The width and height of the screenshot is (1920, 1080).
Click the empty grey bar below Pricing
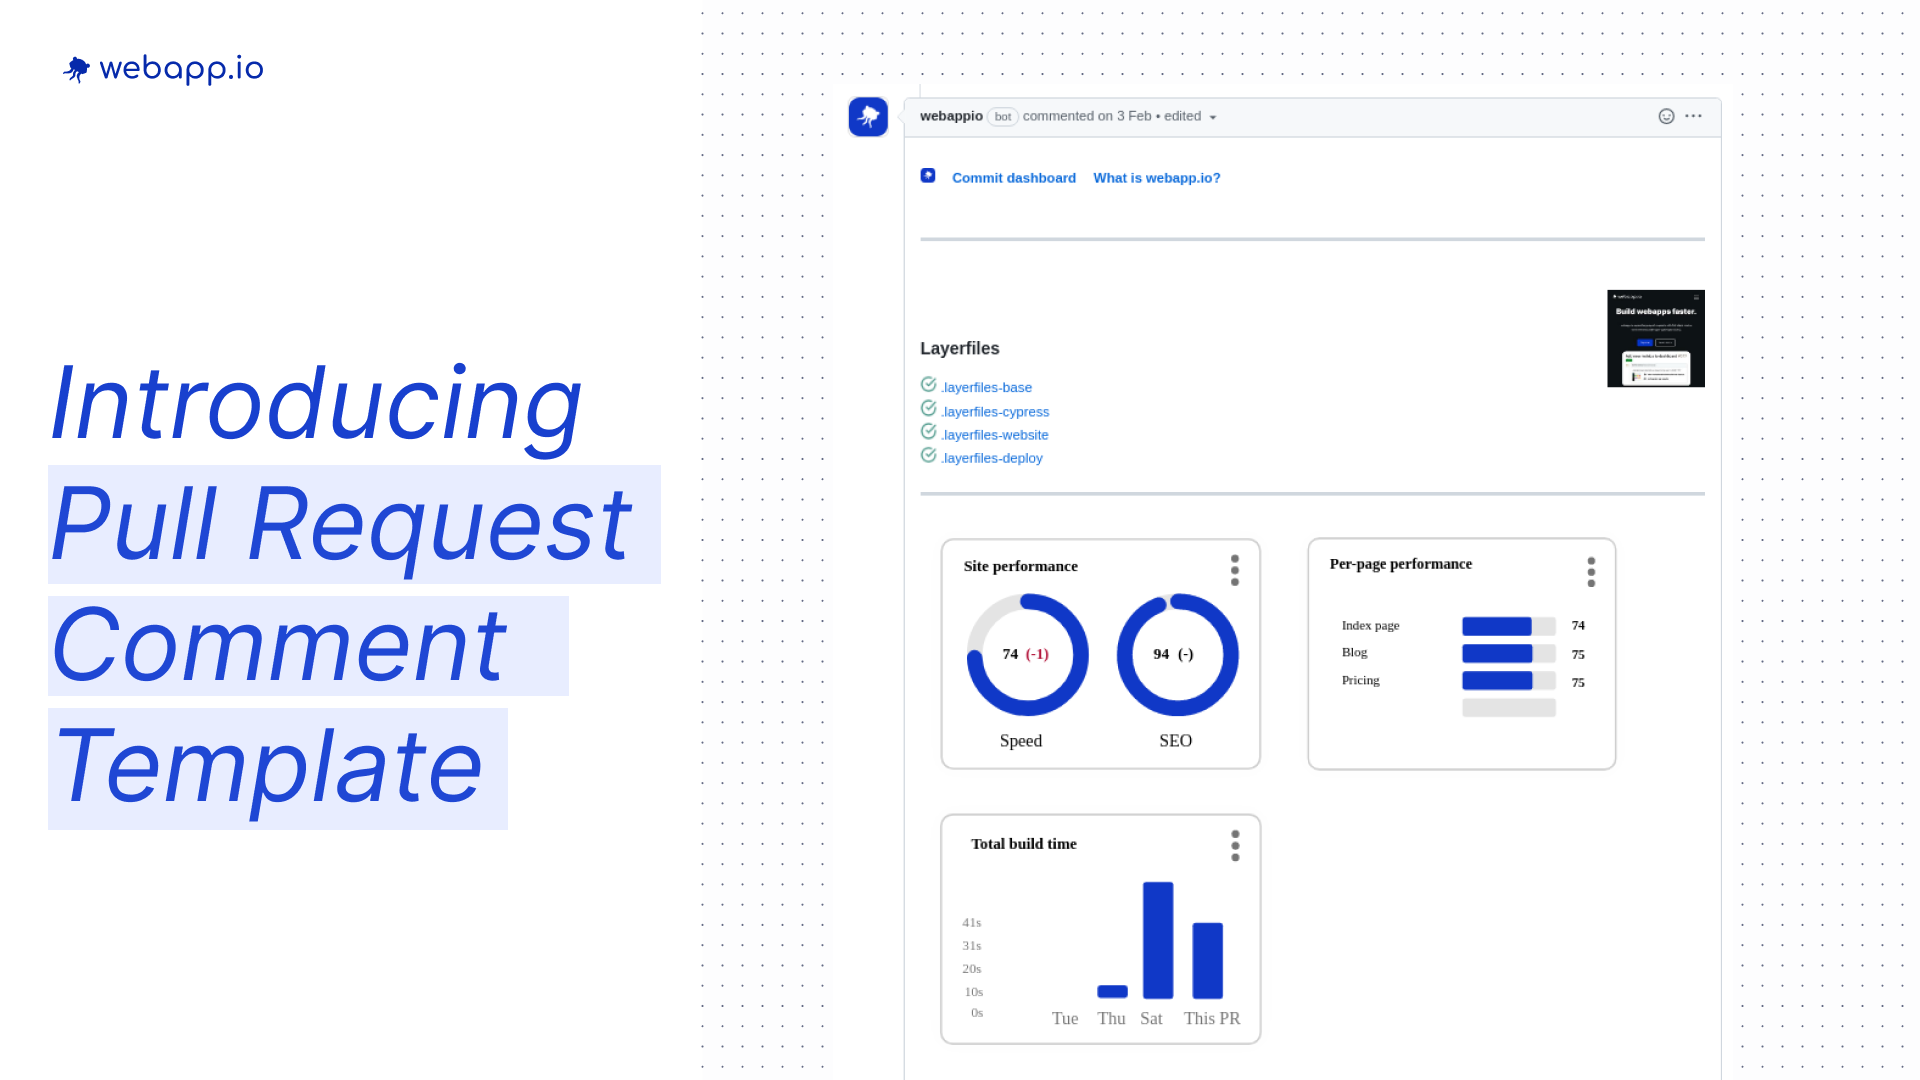[x=1509, y=708]
